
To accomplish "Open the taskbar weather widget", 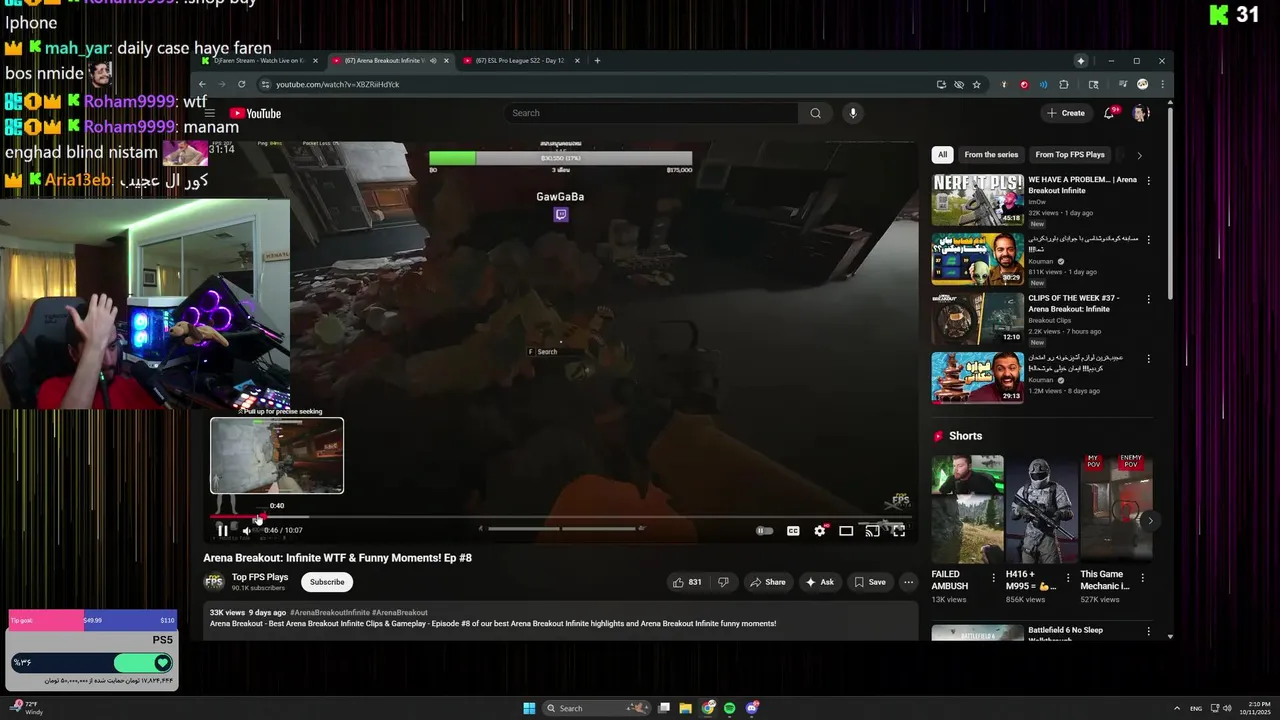I will point(28,708).
